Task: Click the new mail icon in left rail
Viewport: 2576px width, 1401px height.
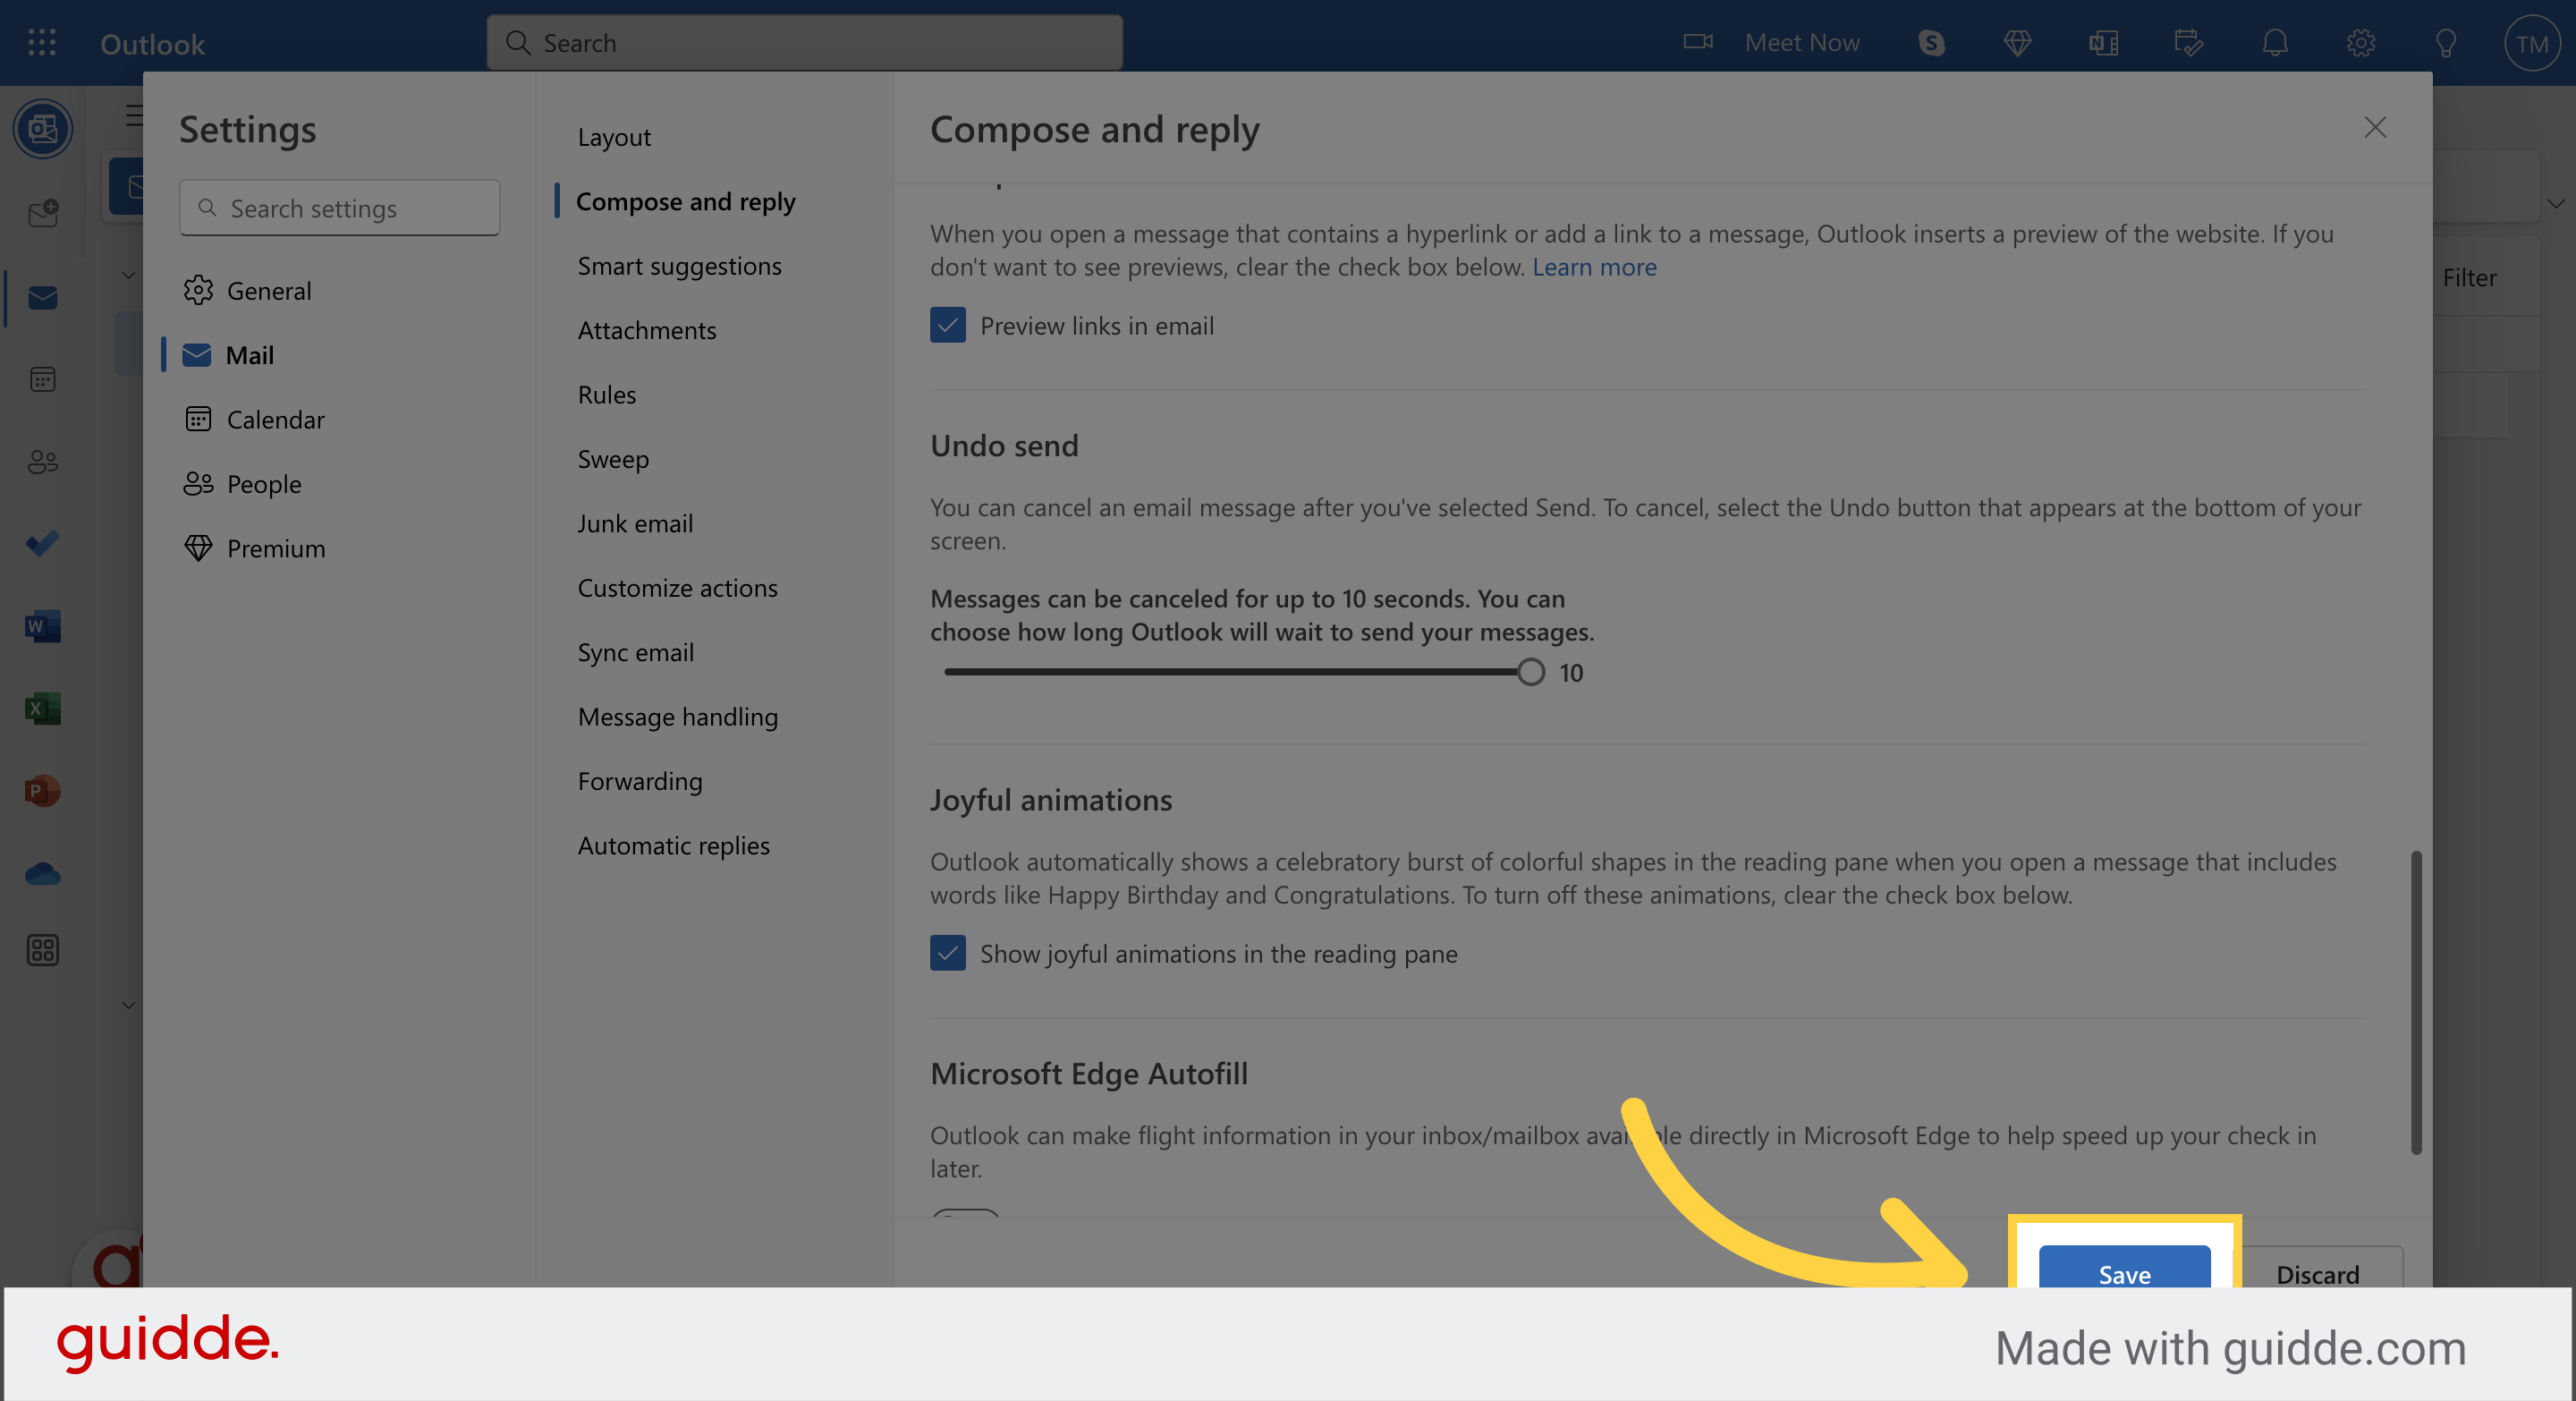Action: click(43, 213)
